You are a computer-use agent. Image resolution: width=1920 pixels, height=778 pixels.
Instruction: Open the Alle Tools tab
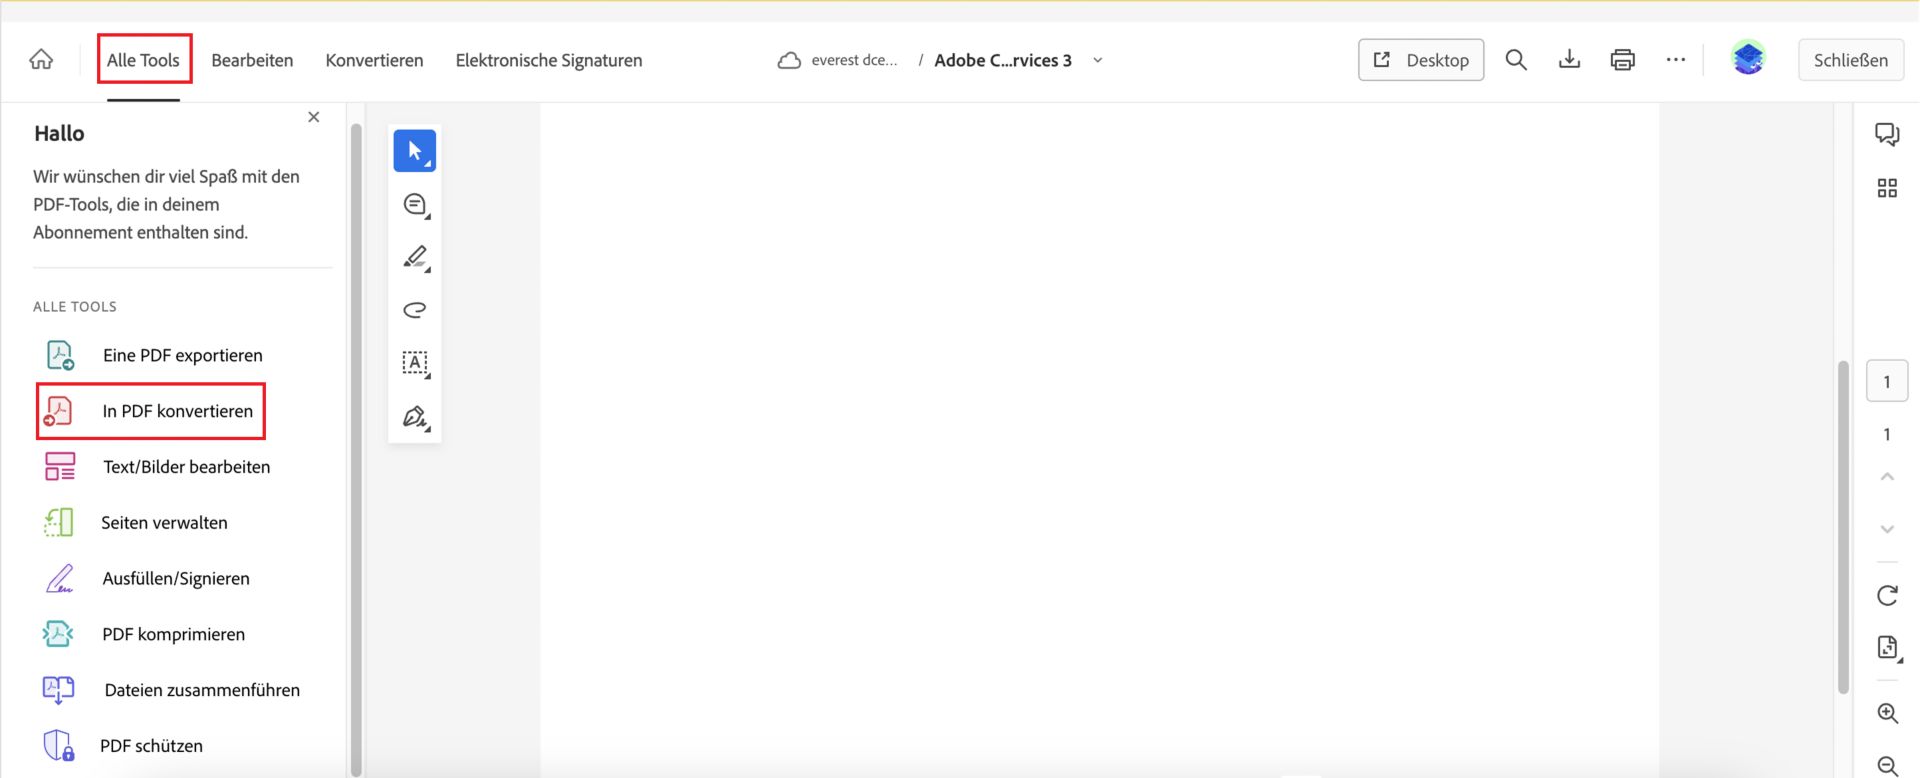pos(144,60)
